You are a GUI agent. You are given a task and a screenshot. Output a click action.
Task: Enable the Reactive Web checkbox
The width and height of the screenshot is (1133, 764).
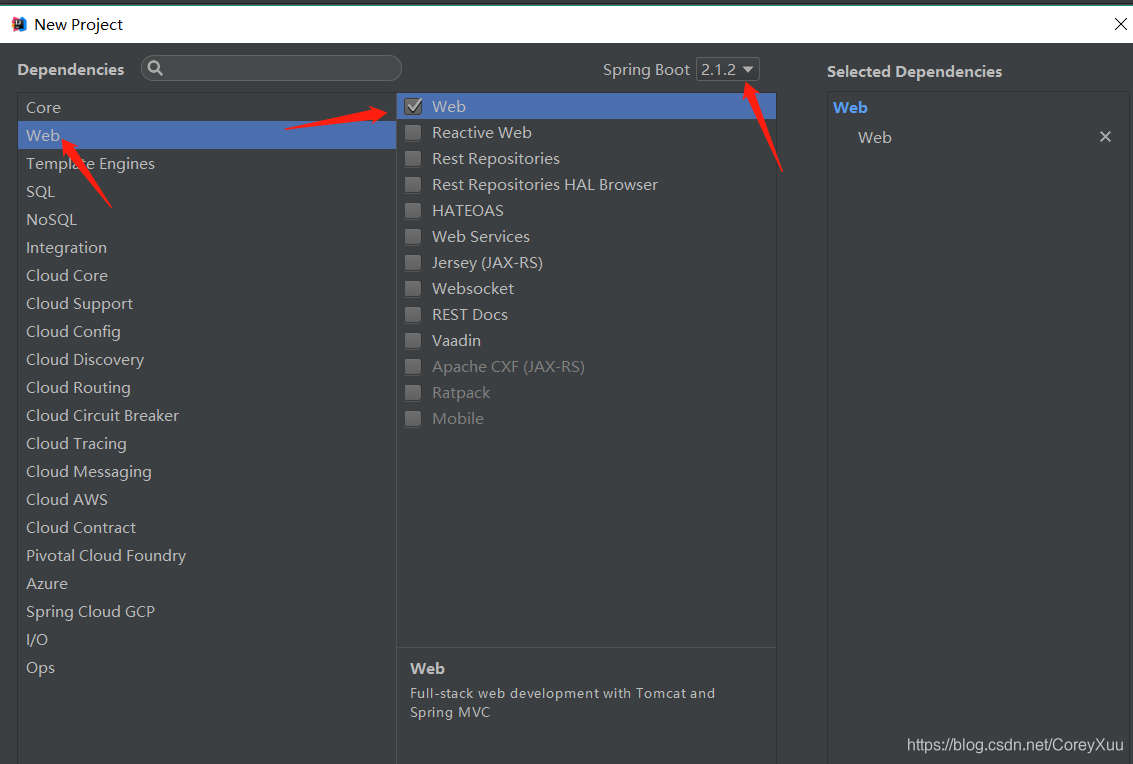[x=413, y=132]
